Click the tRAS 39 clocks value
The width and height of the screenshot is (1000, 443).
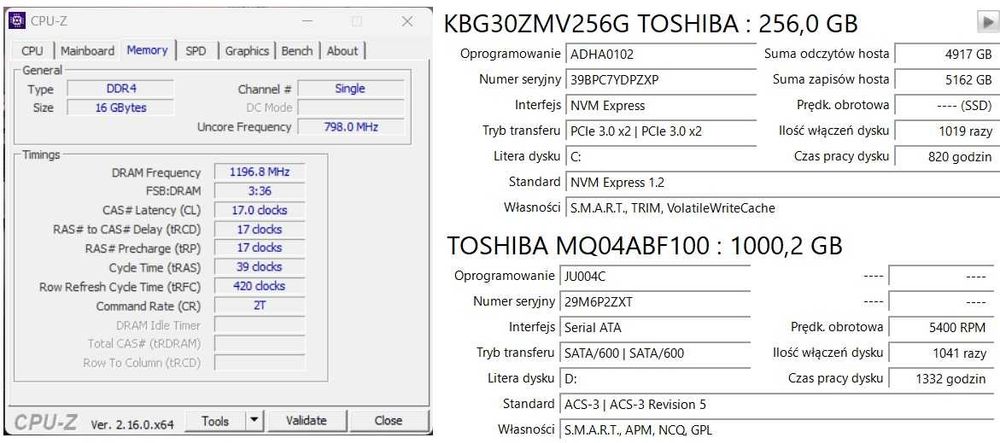259,266
